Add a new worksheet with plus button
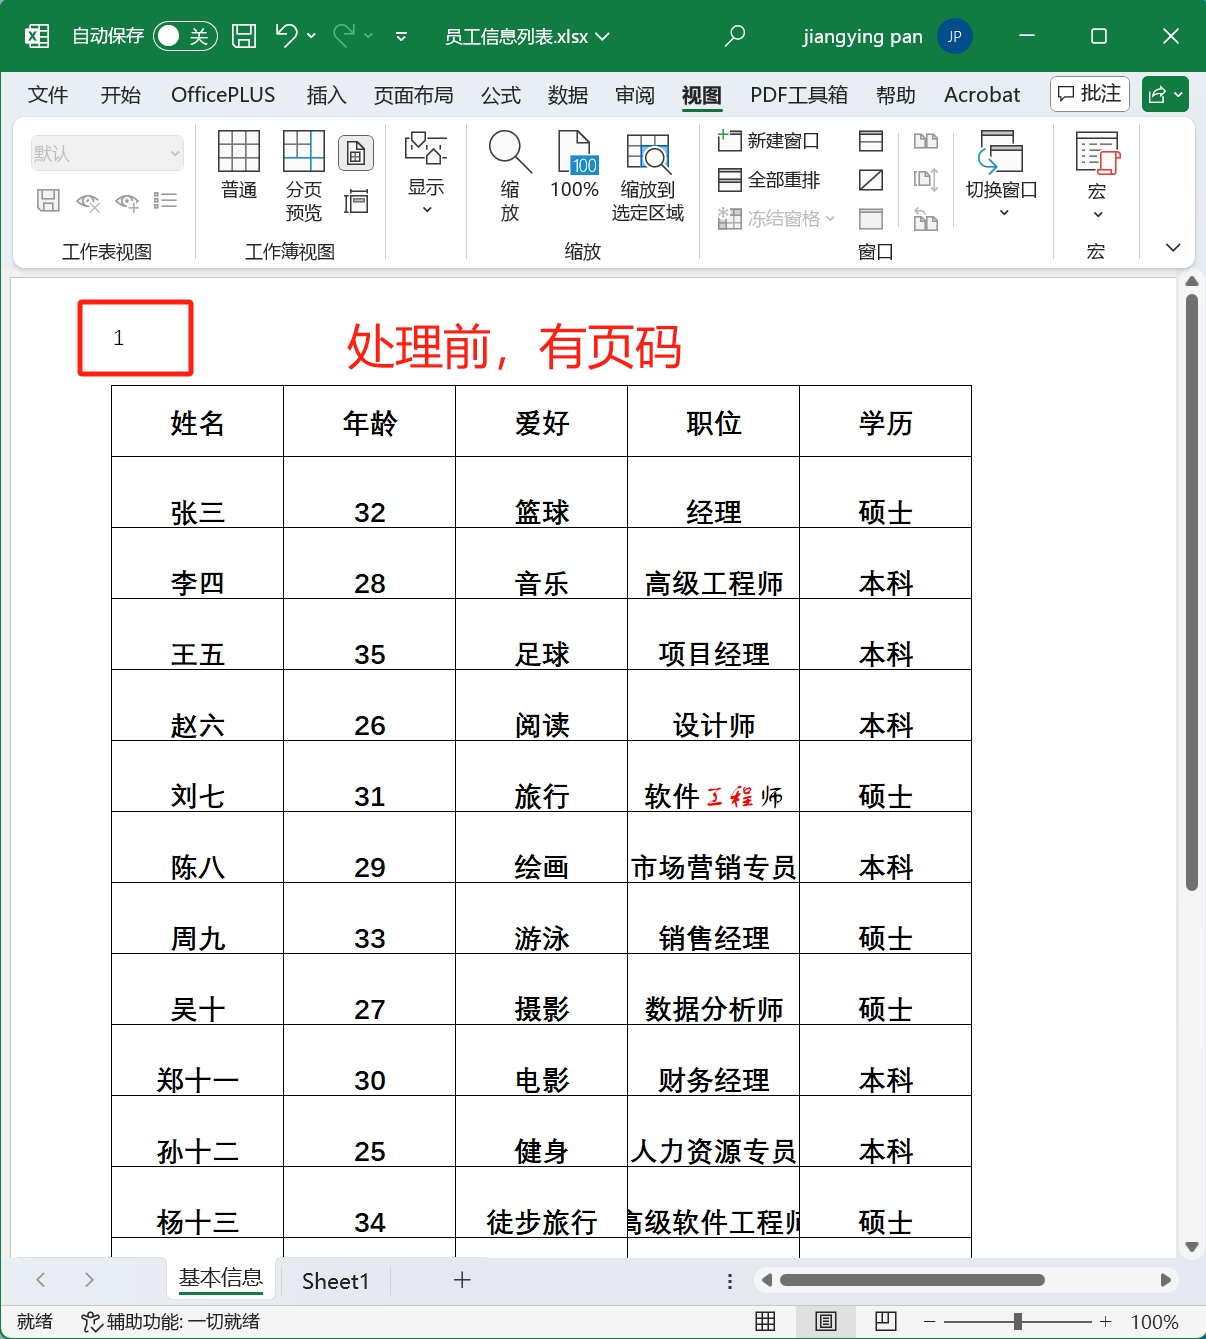1206x1339 pixels. click(461, 1280)
